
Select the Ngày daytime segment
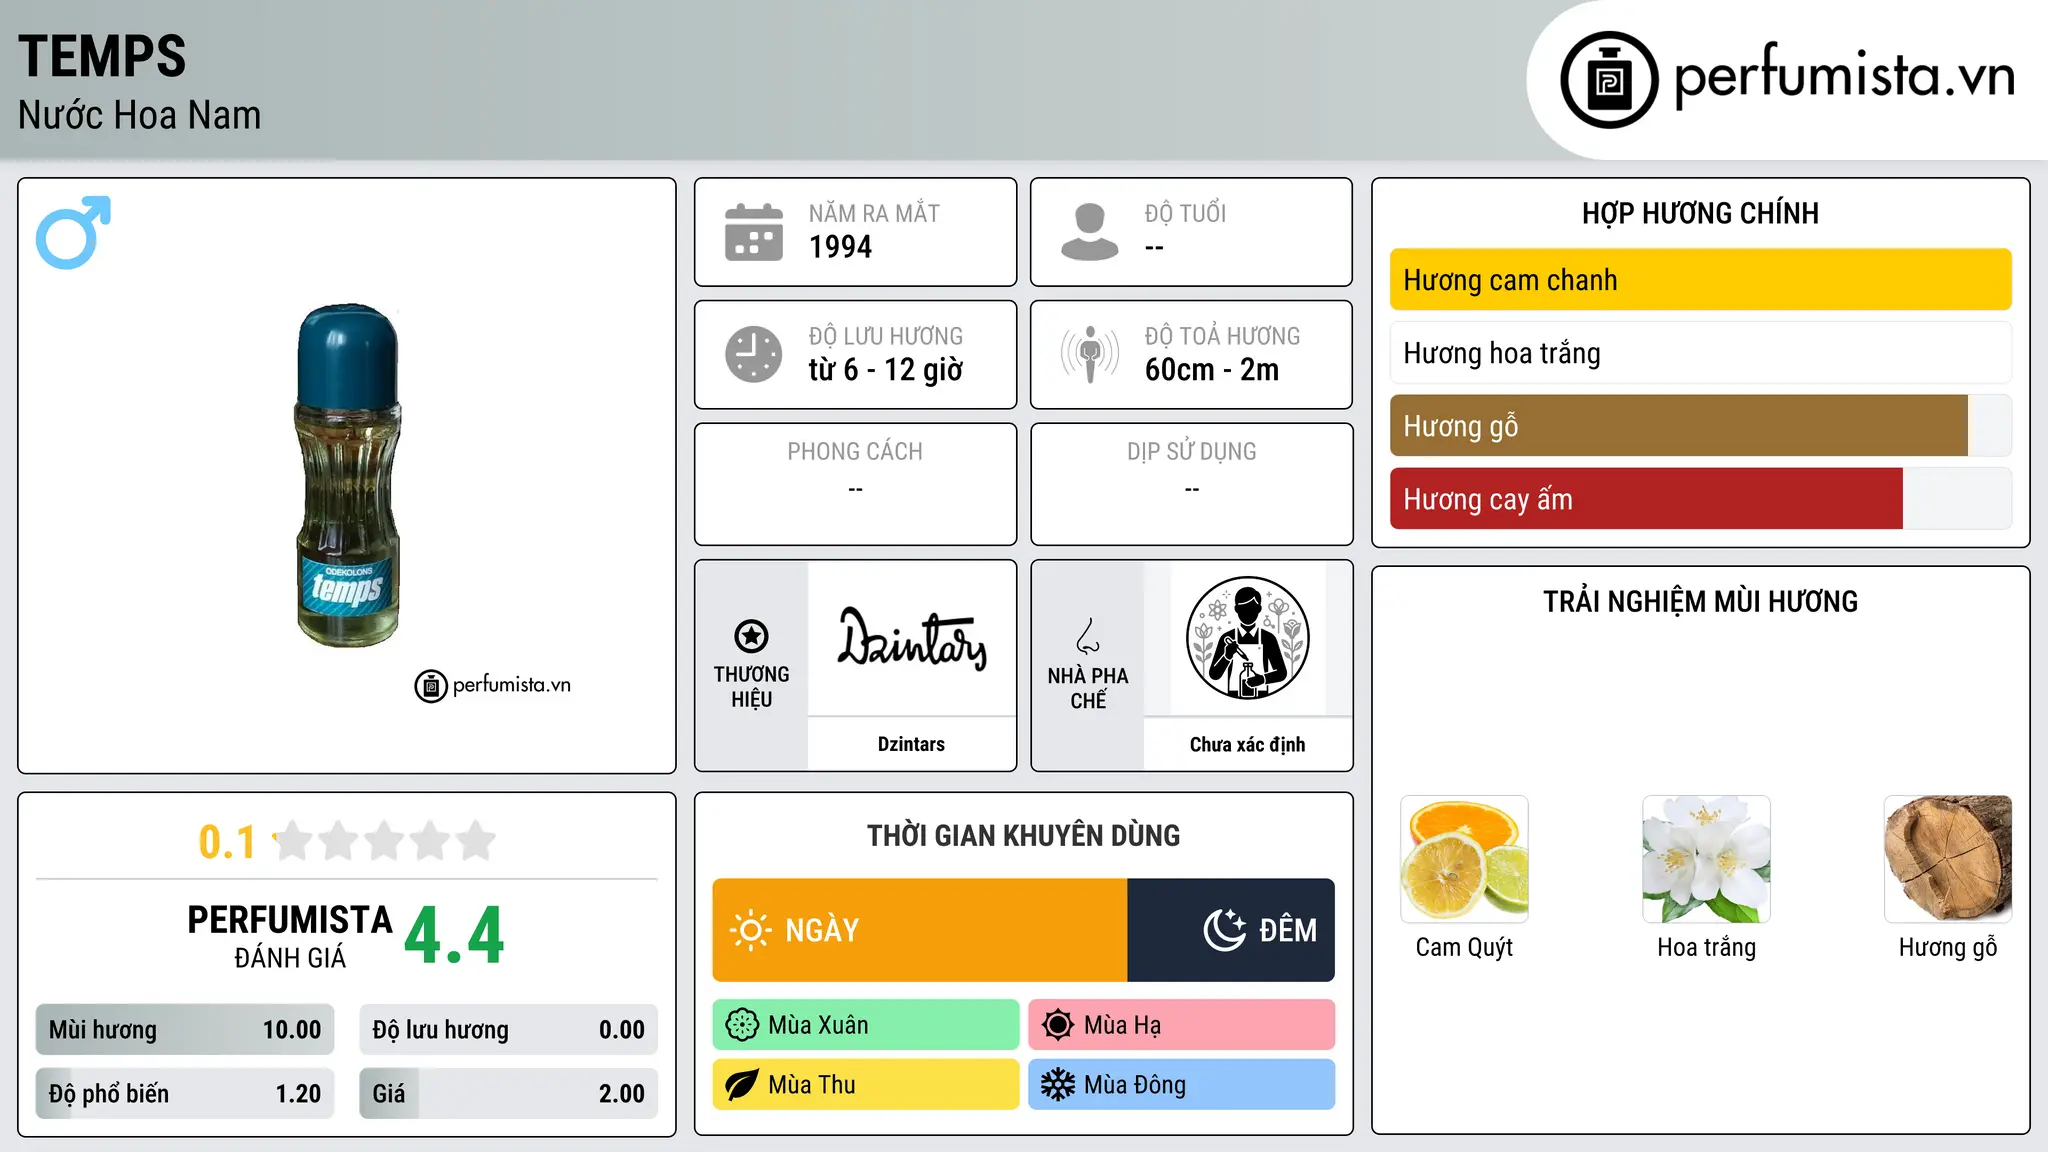(920, 930)
